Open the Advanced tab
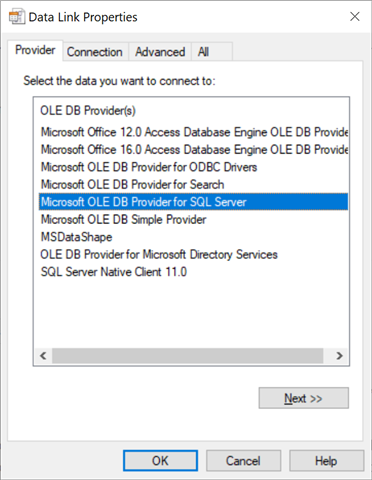The width and height of the screenshot is (372, 480). coord(160,52)
